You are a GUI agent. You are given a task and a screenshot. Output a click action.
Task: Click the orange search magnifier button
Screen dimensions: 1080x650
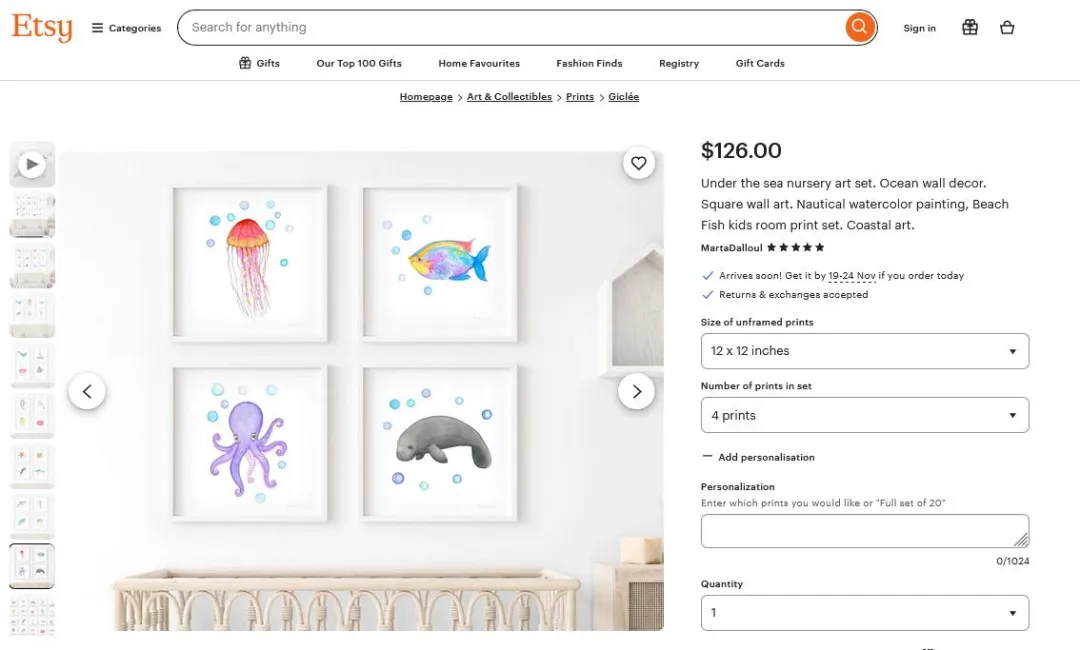click(859, 27)
